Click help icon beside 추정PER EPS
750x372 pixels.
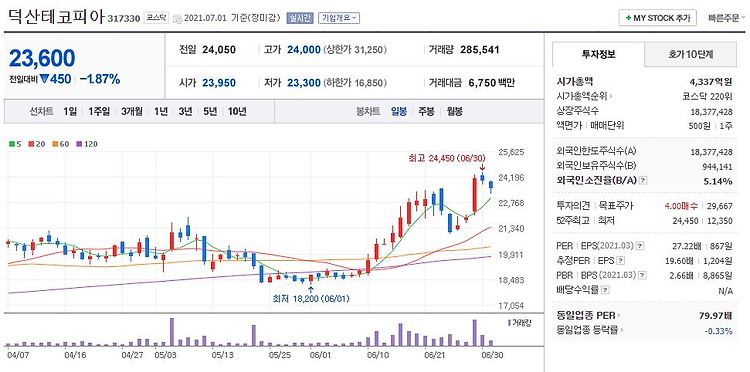(620, 261)
